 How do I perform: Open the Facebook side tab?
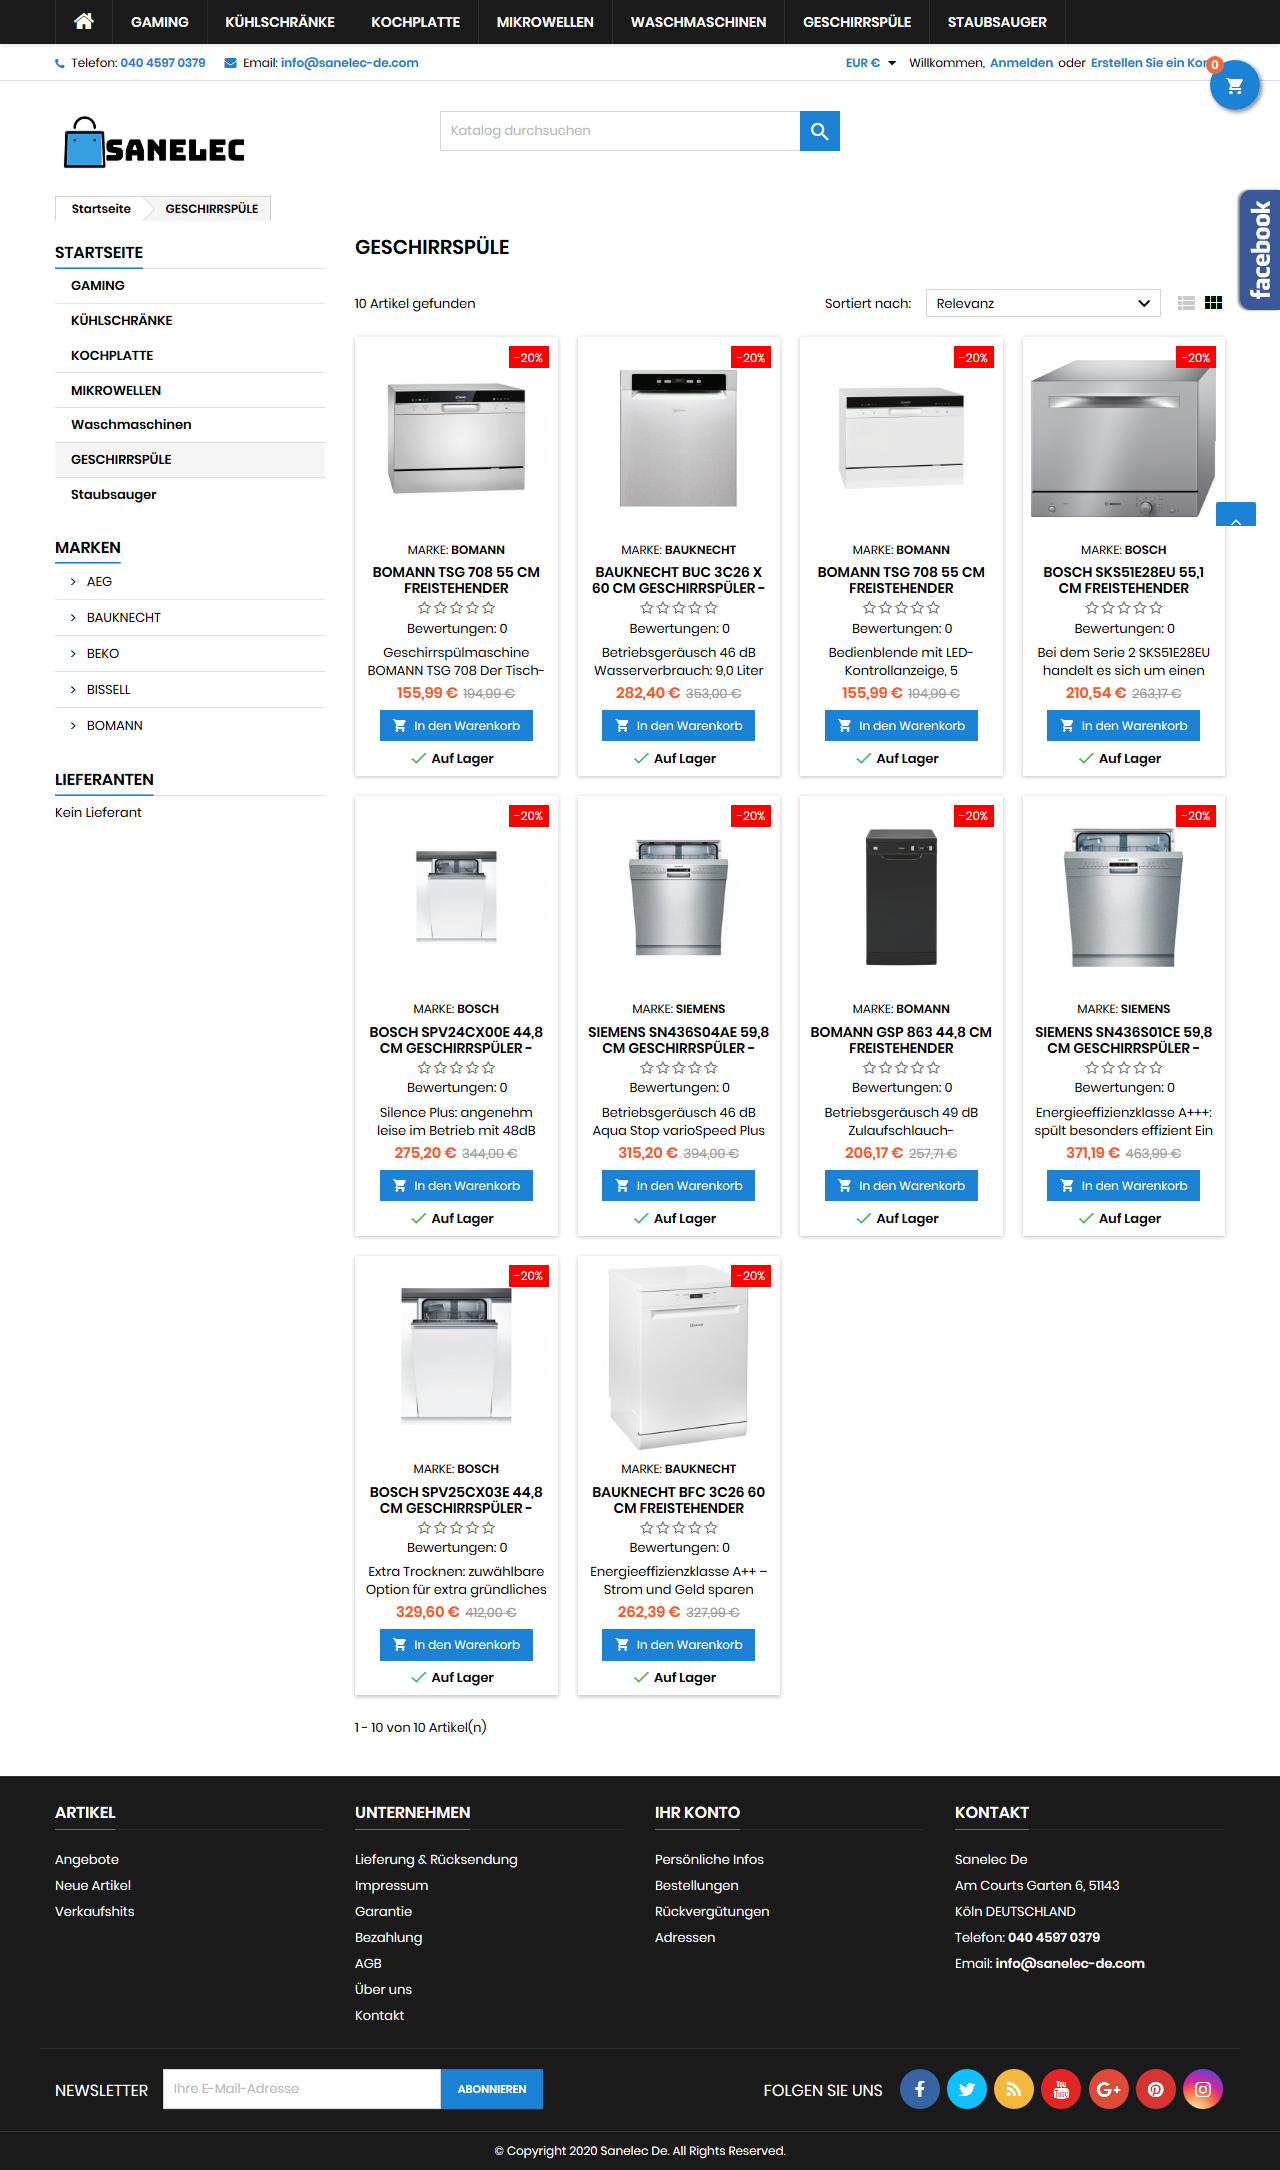point(1259,250)
